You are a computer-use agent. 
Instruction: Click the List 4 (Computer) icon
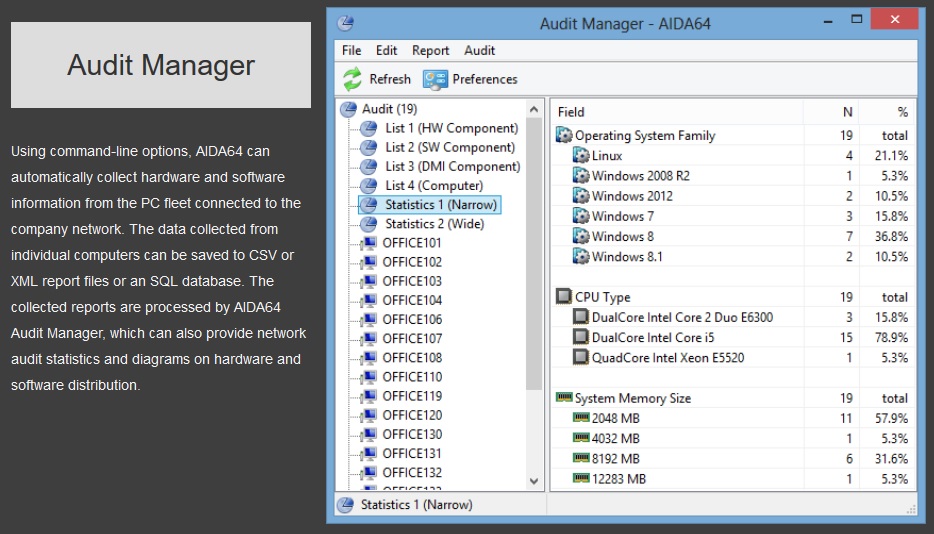[x=369, y=185]
